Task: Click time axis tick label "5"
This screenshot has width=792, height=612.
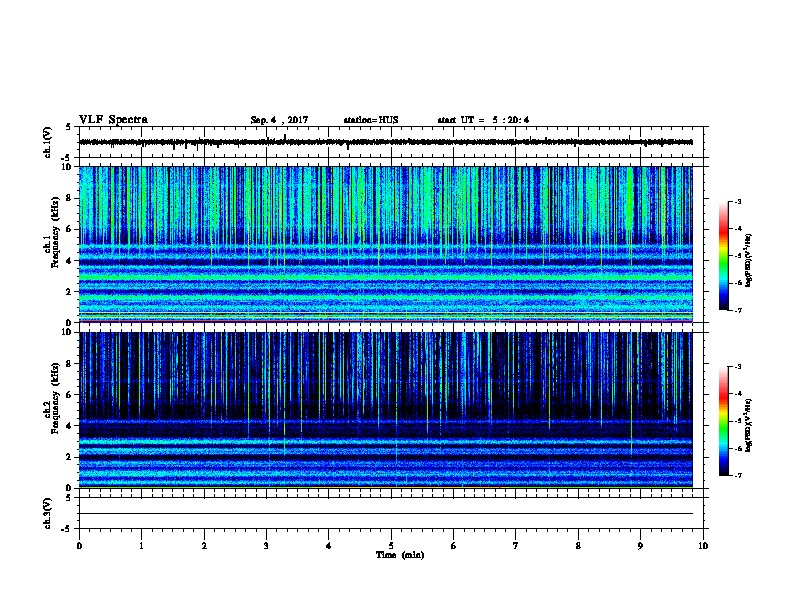Action: coord(391,546)
